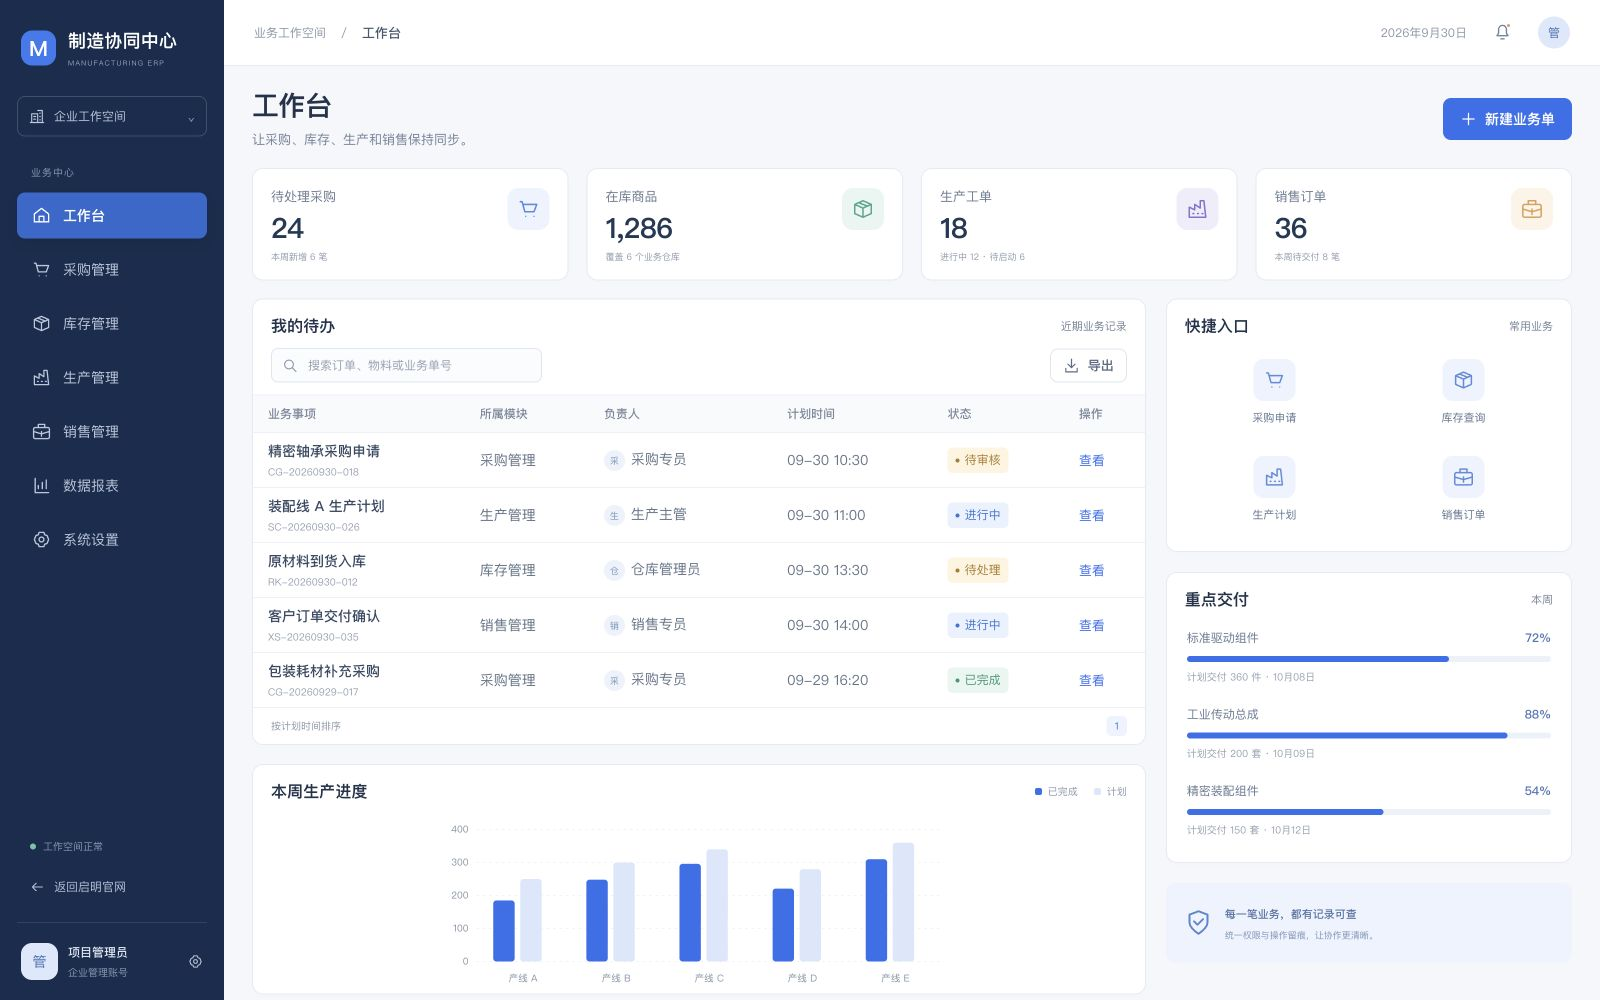Click the 搜索订单 search field
This screenshot has height=1000, width=1600.
pos(406,365)
